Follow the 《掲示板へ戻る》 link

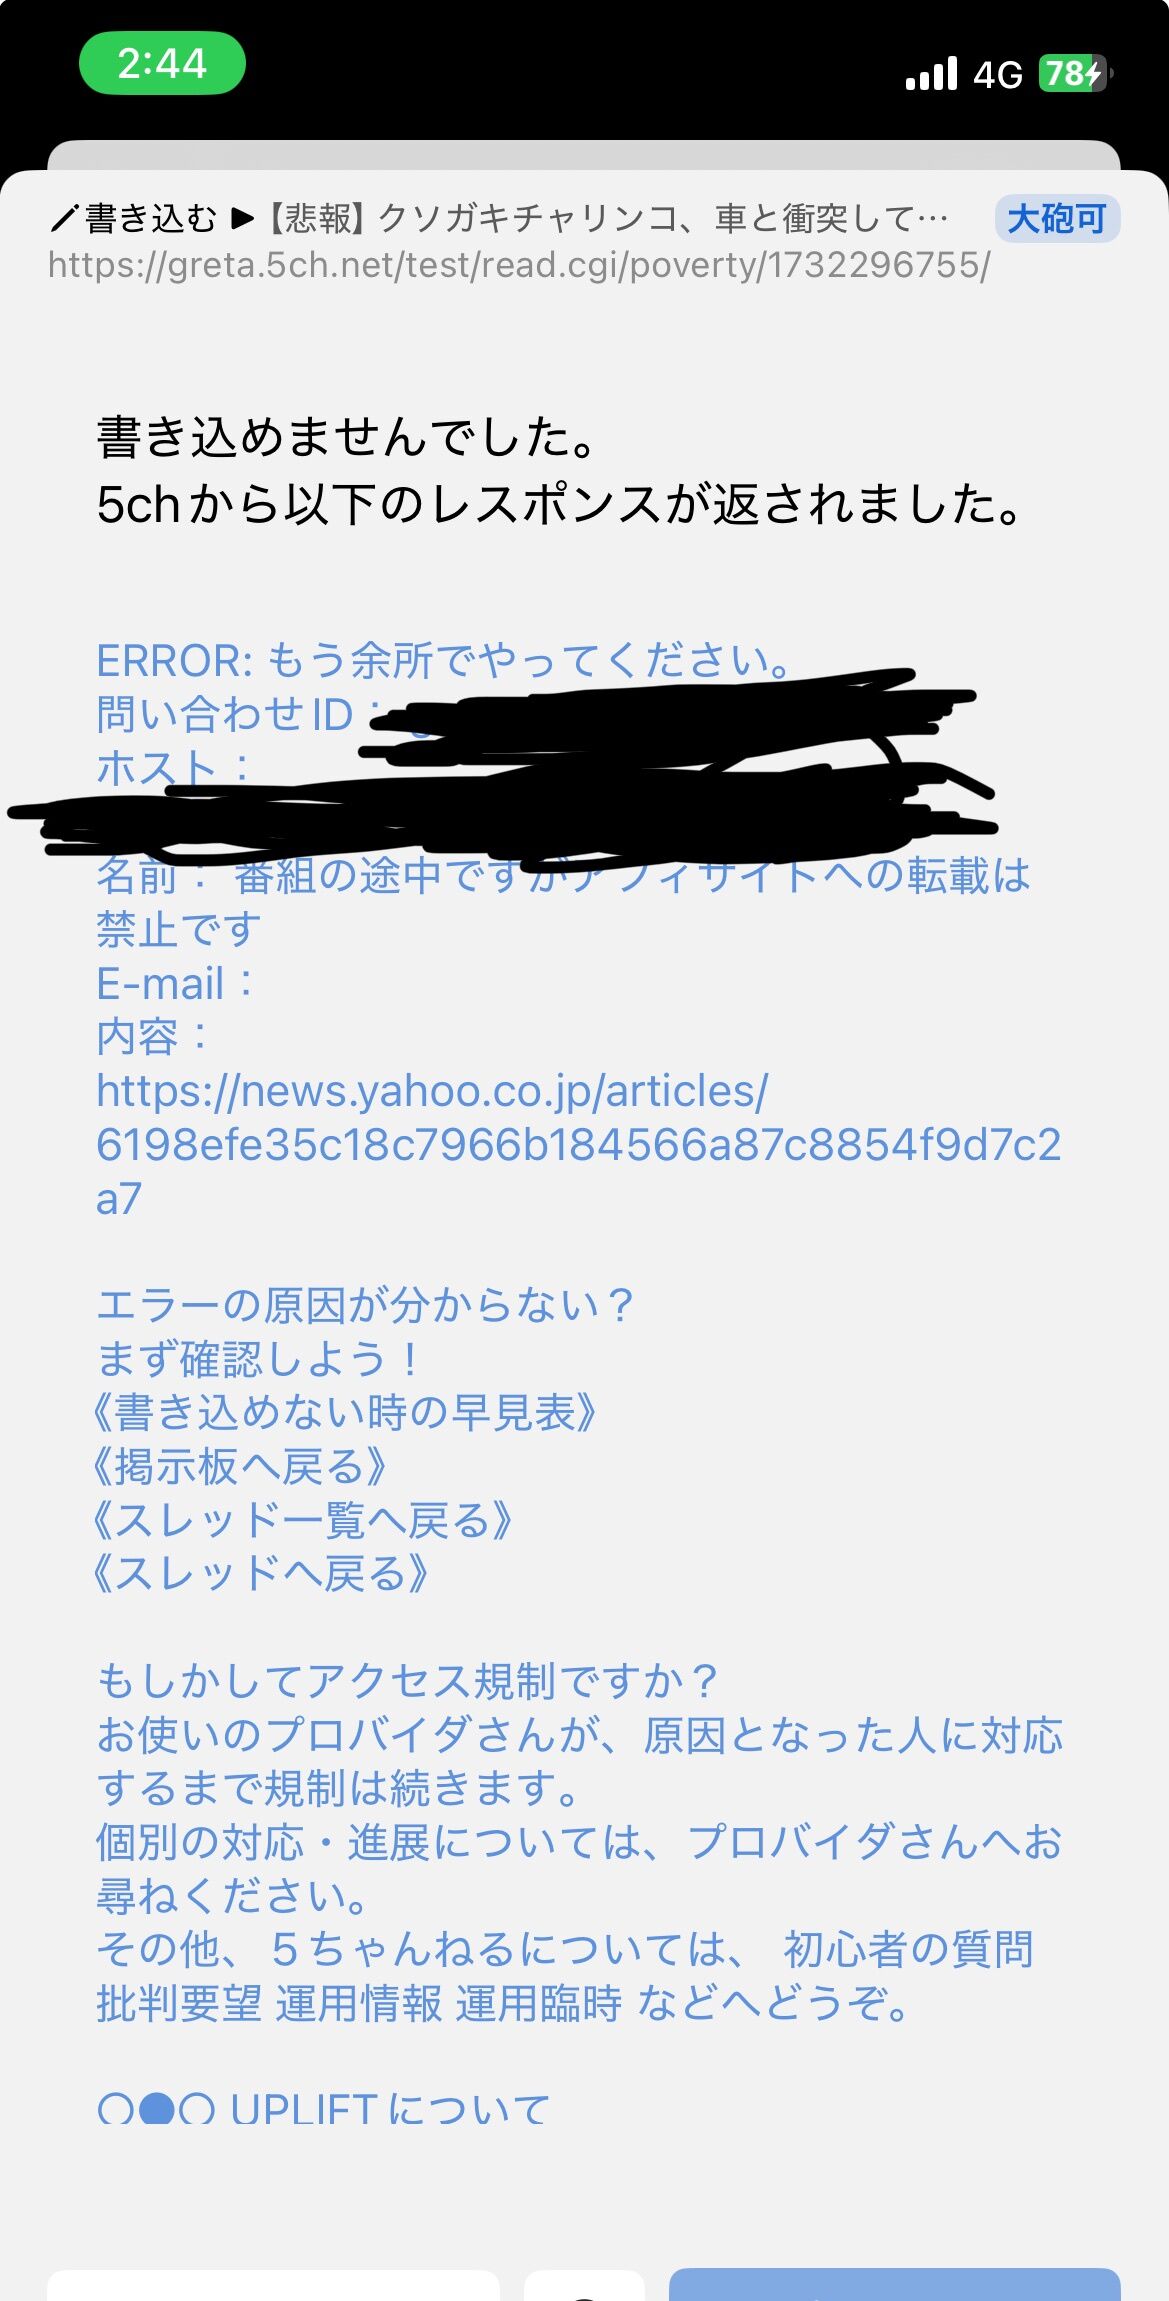coord(240,1466)
